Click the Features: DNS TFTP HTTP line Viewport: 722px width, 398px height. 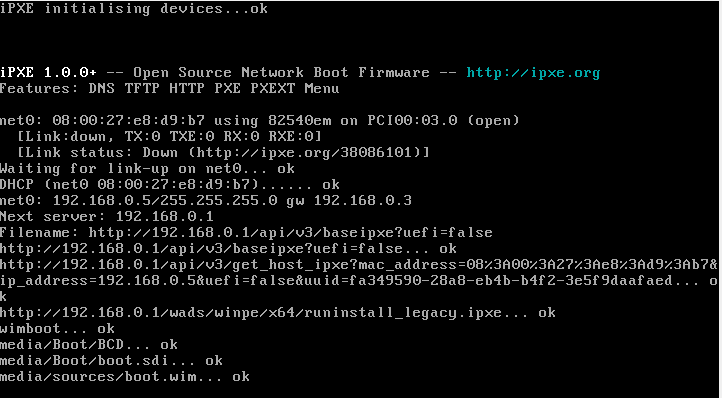[169, 88]
